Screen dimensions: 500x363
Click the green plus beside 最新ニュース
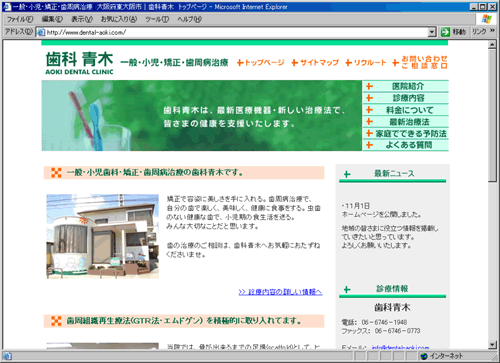[347, 174]
